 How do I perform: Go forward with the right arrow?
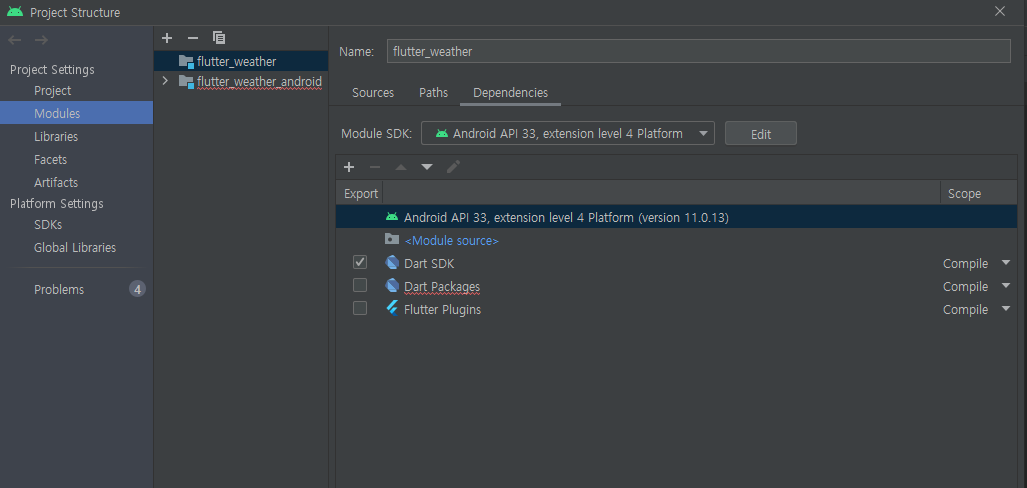tap(41, 40)
